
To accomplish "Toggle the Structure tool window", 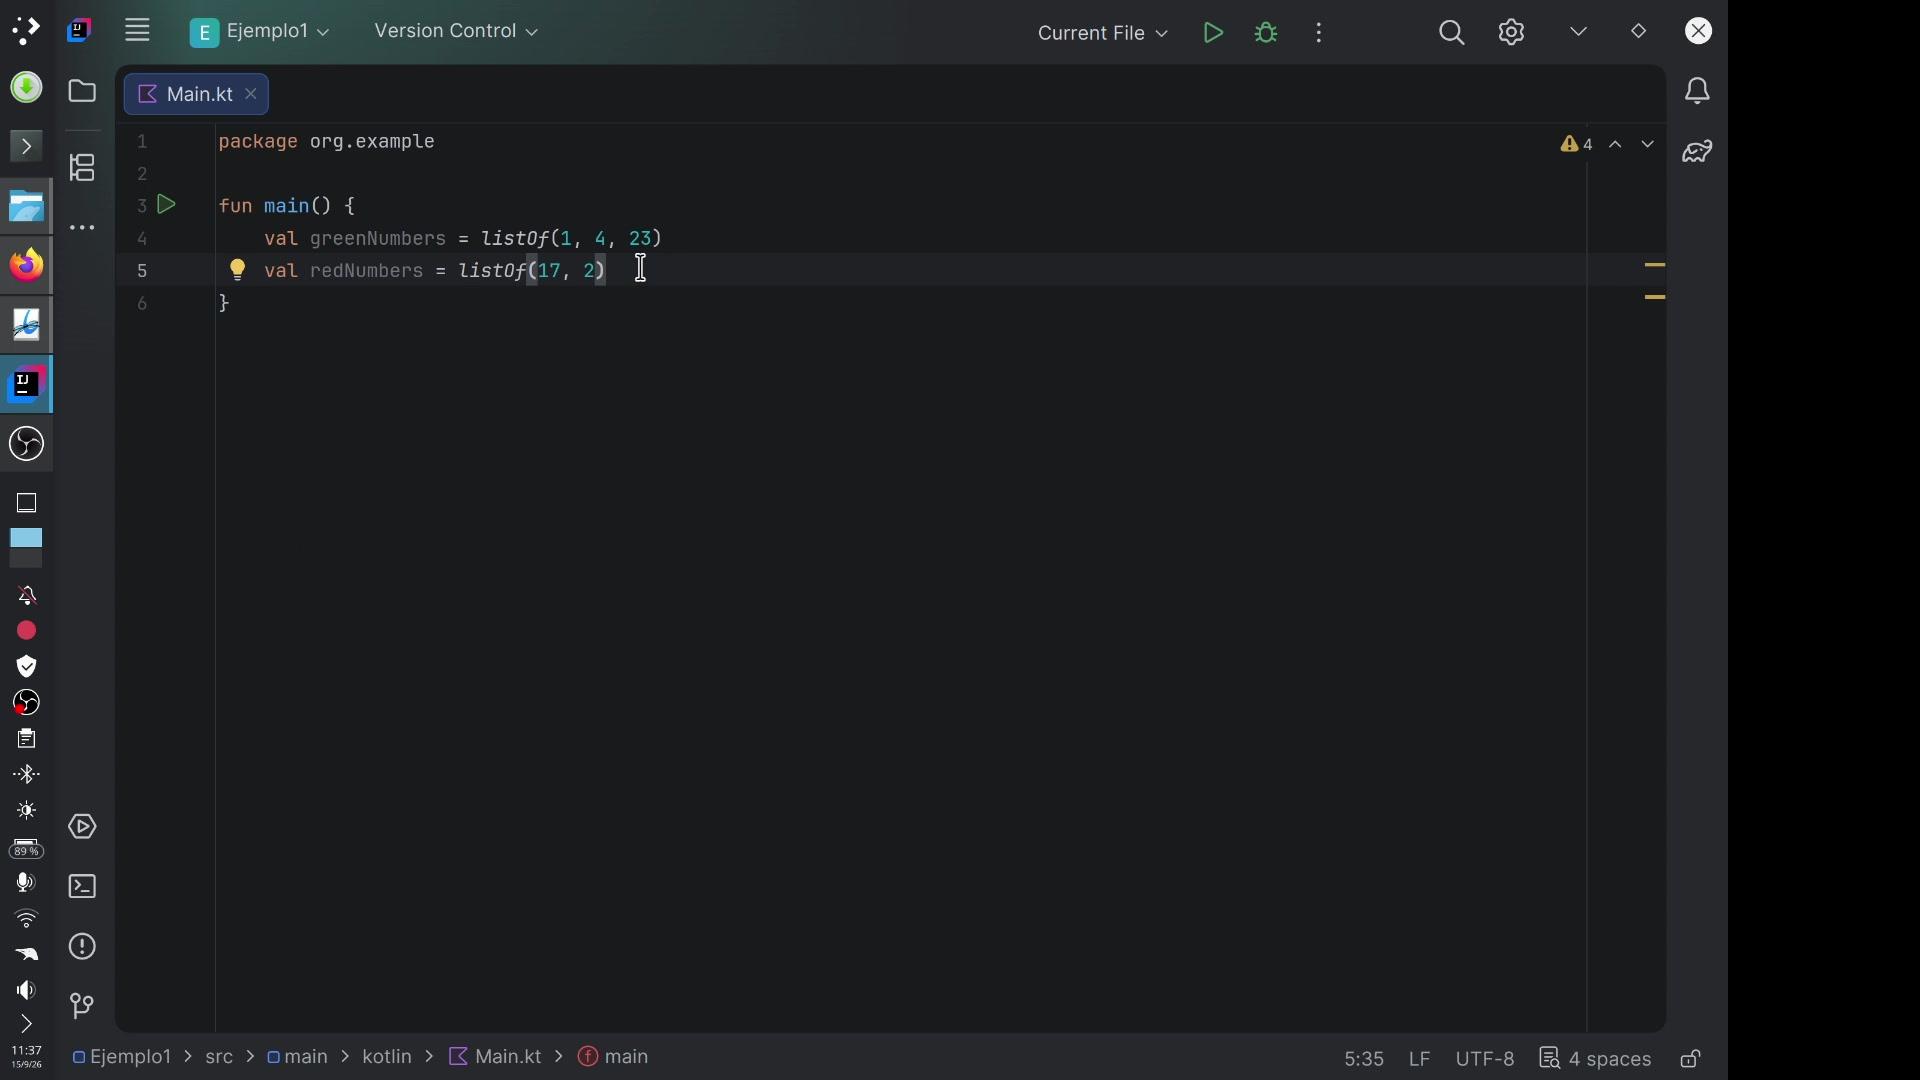I will (83, 169).
